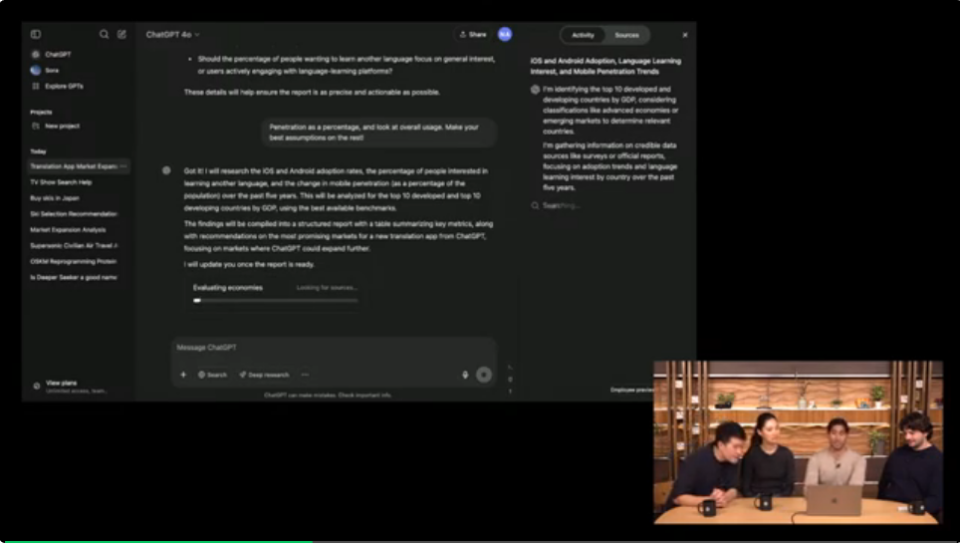Switch to the Activity tab
960x544 pixels.
click(x=582, y=35)
